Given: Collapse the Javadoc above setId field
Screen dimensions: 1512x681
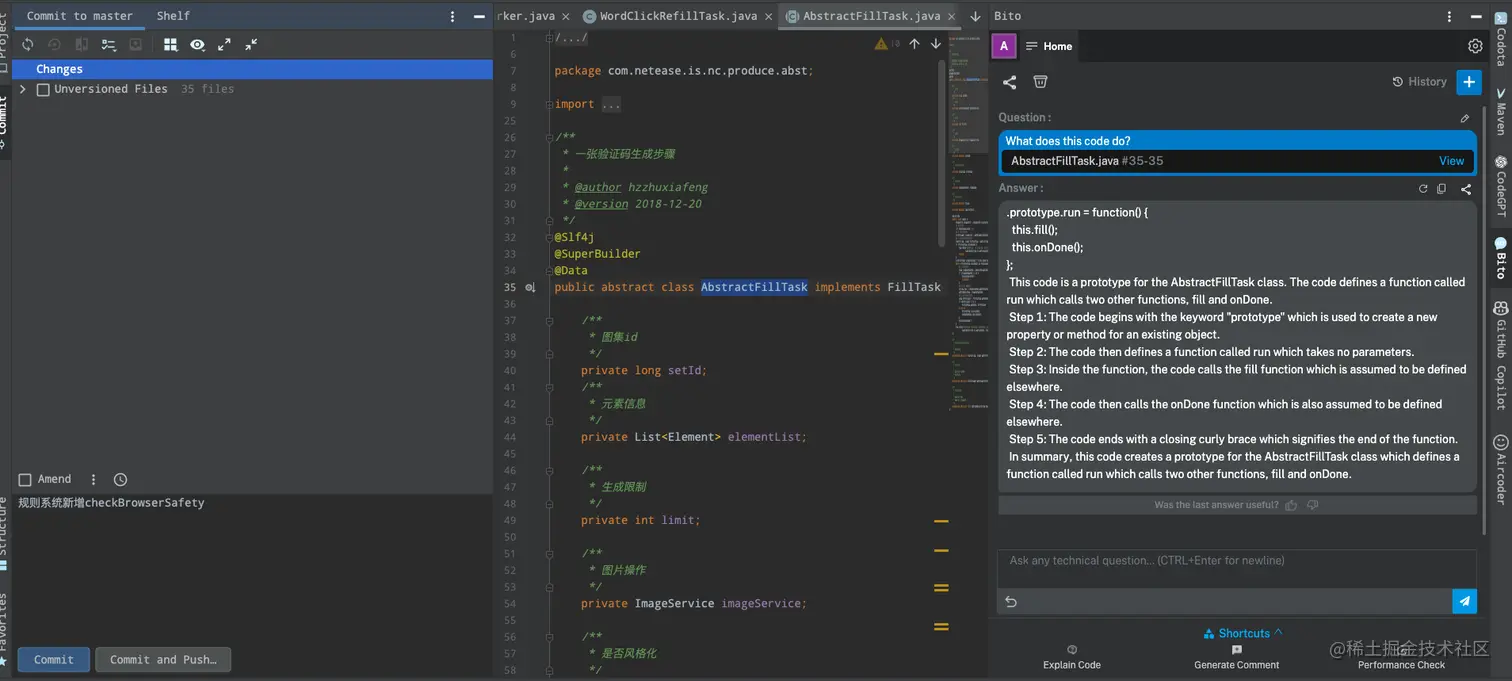Looking at the screenshot, I should pyautogui.click(x=549, y=321).
